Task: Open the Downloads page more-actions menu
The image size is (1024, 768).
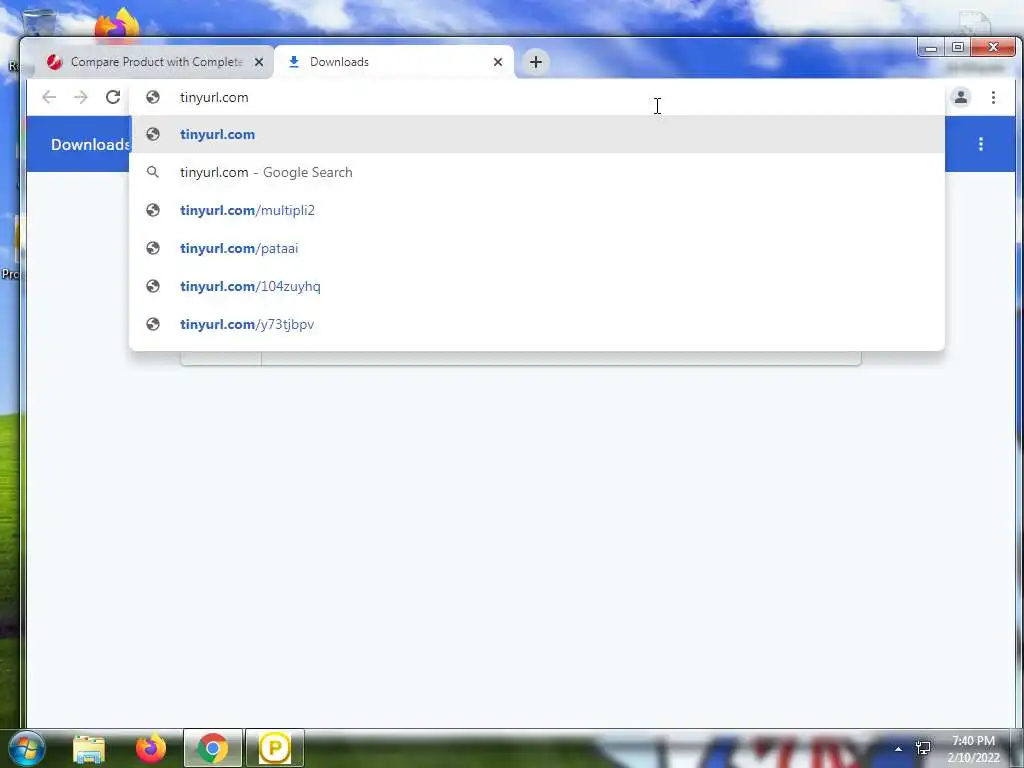Action: [x=981, y=144]
